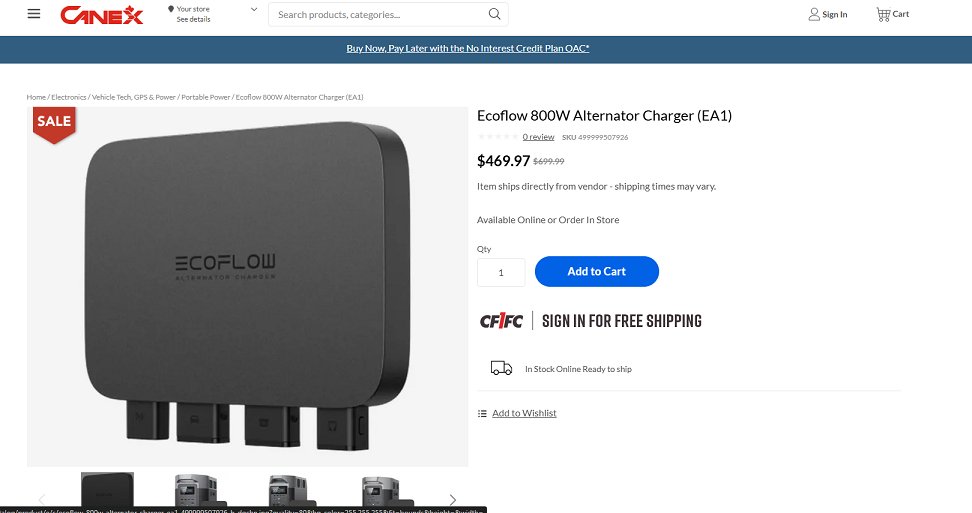Click the CFOne logo
Viewport: 972px width, 513px height.
501,321
